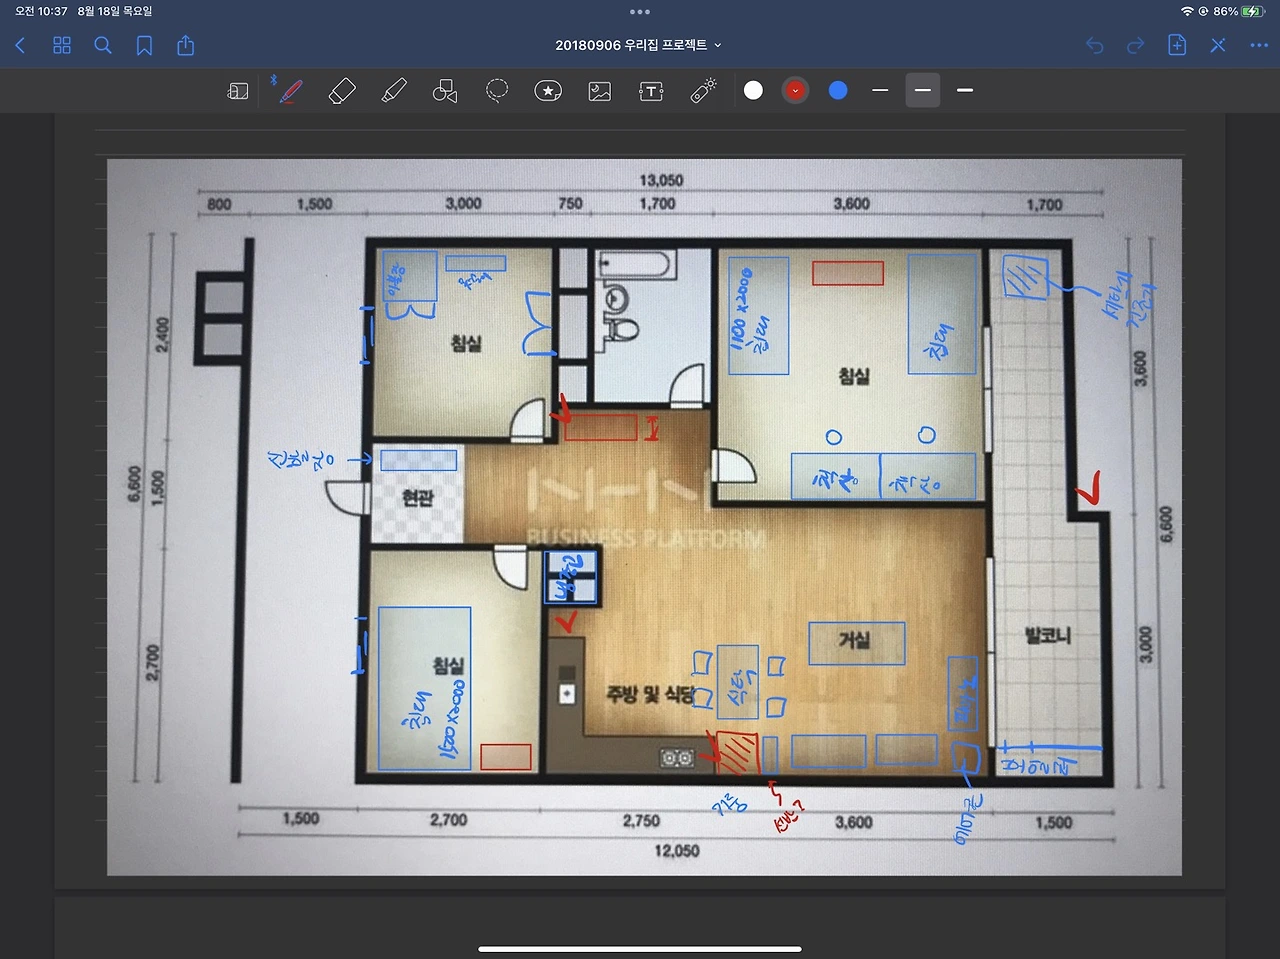Open the three-dot More options menu
The width and height of the screenshot is (1280, 959).
coord(1259,45)
